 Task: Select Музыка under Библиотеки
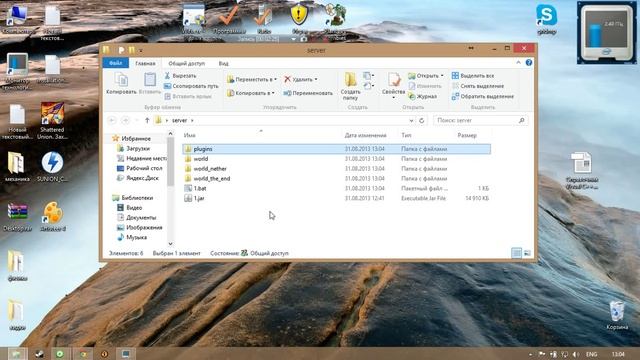click(x=132, y=237)
